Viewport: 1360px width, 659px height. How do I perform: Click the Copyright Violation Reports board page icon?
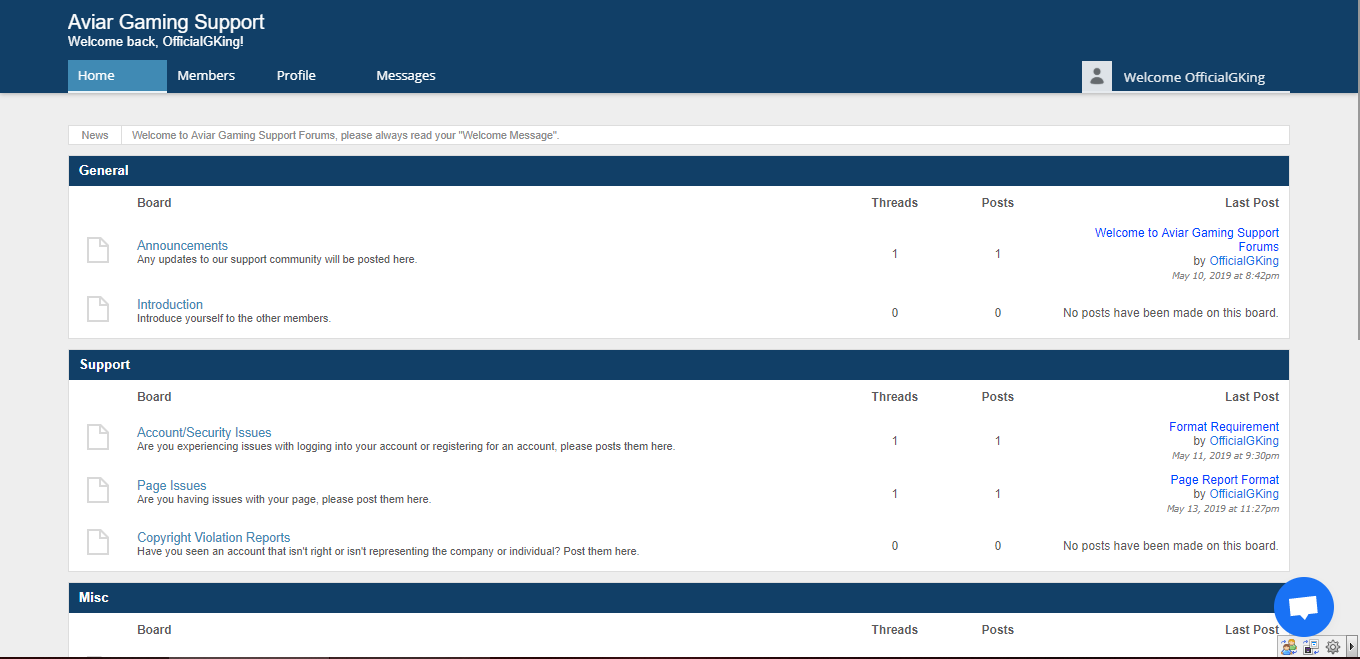98,542
